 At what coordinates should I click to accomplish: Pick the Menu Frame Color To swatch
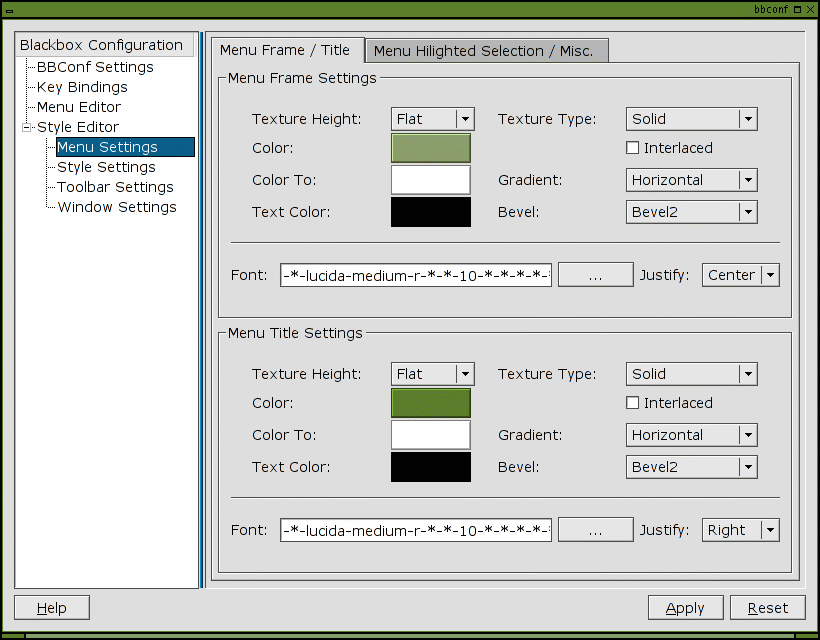(x=431, y=180)
